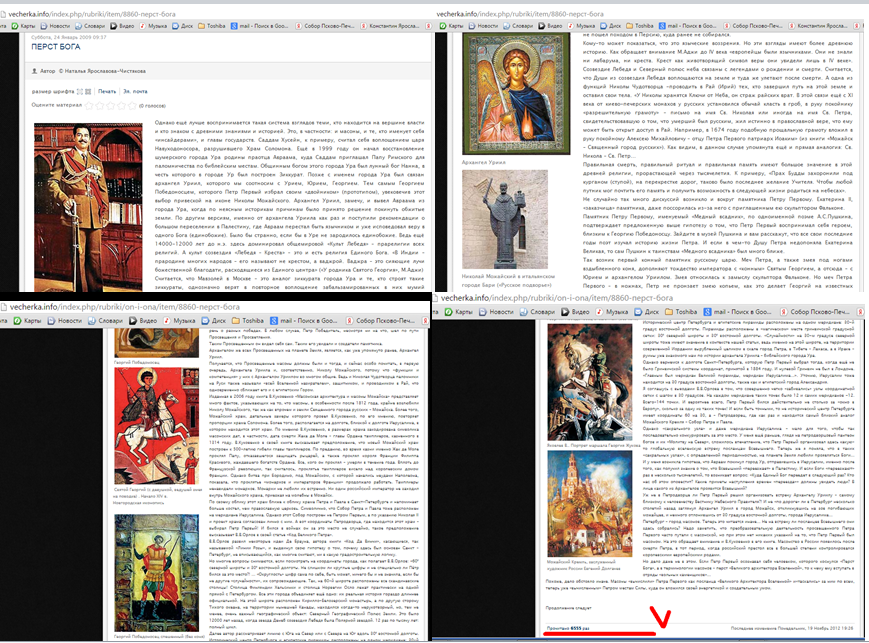Open the Новости bookmark in the top-right window

483,26
